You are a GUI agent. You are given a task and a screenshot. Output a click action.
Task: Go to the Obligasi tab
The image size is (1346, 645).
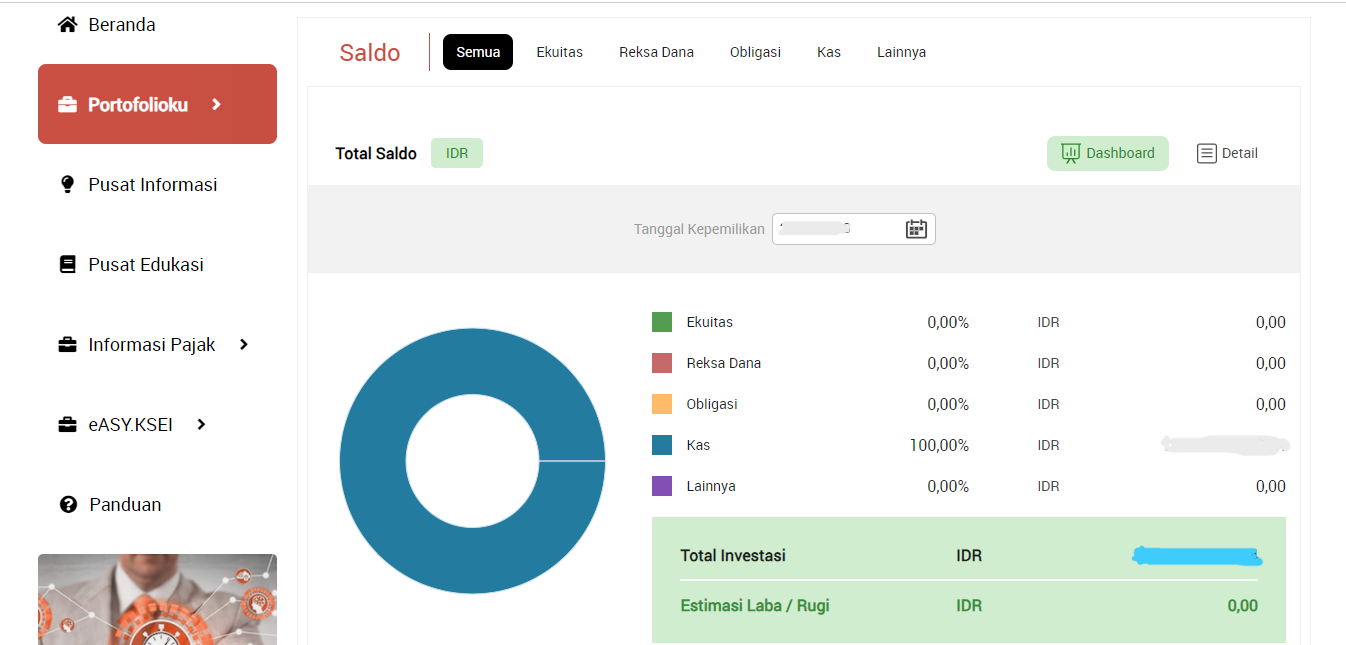(755, 52)
